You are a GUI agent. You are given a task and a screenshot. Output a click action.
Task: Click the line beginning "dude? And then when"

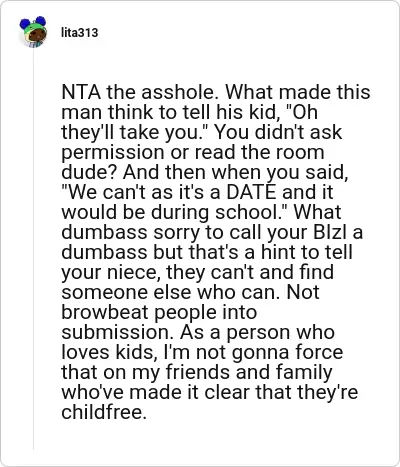[x=205, y=172]
